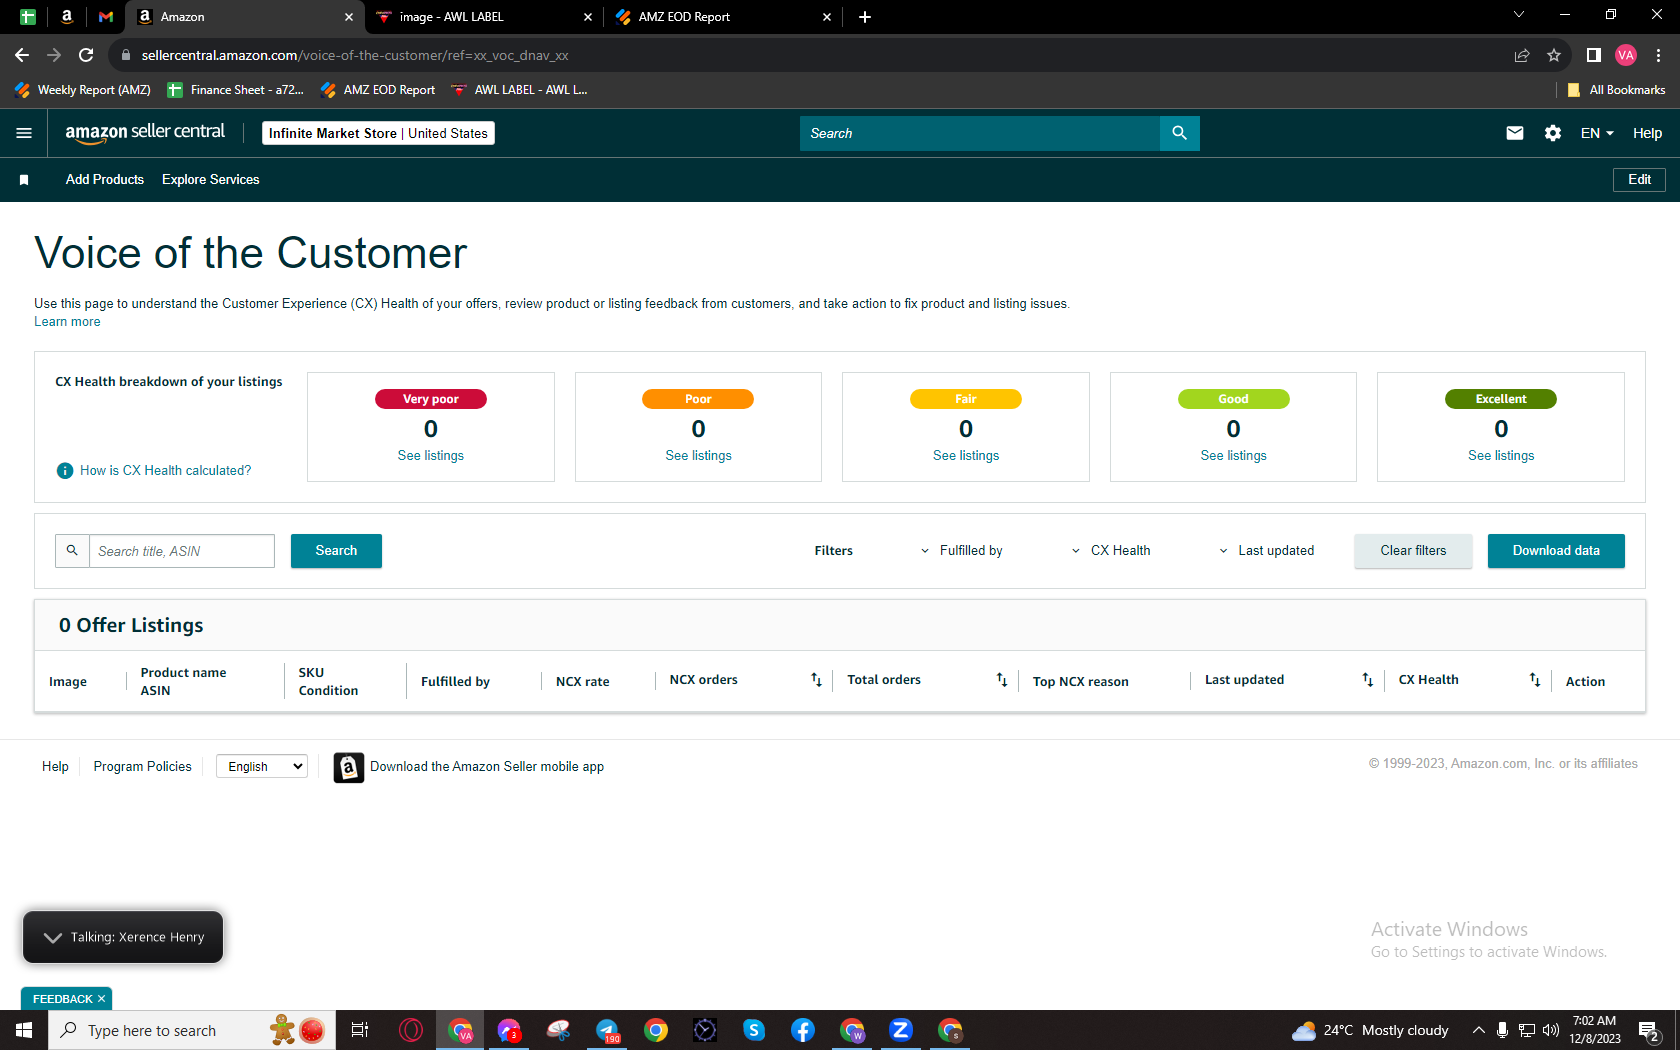Open the English language selector in footer
Screen dimensions: 1680x1050
pyautogui.click(x=262, y=767)
